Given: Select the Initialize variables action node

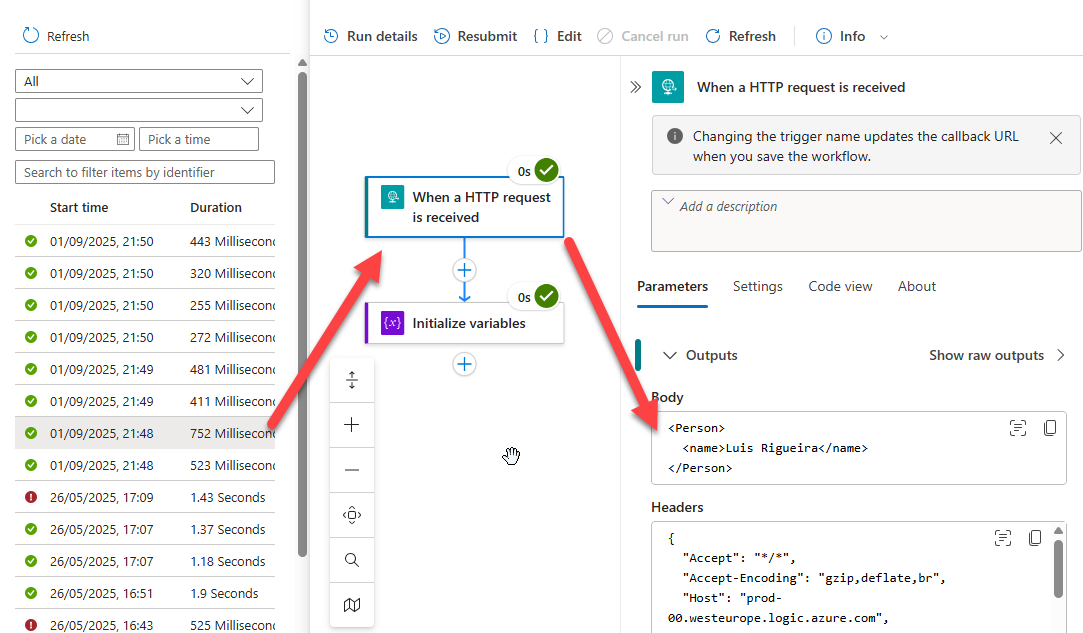Looking at the screenshot, I should tap(464, 323).
